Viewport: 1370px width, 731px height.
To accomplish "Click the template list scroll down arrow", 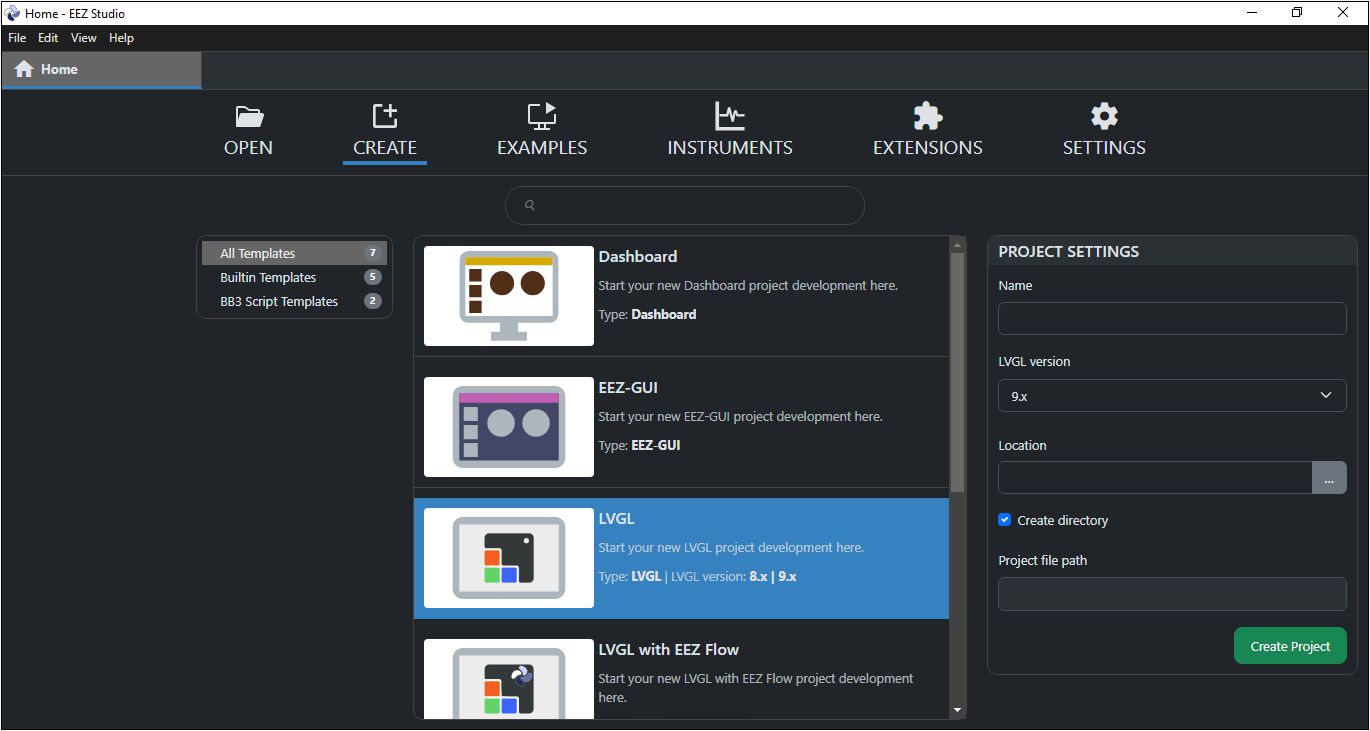I will coord(957,710).
